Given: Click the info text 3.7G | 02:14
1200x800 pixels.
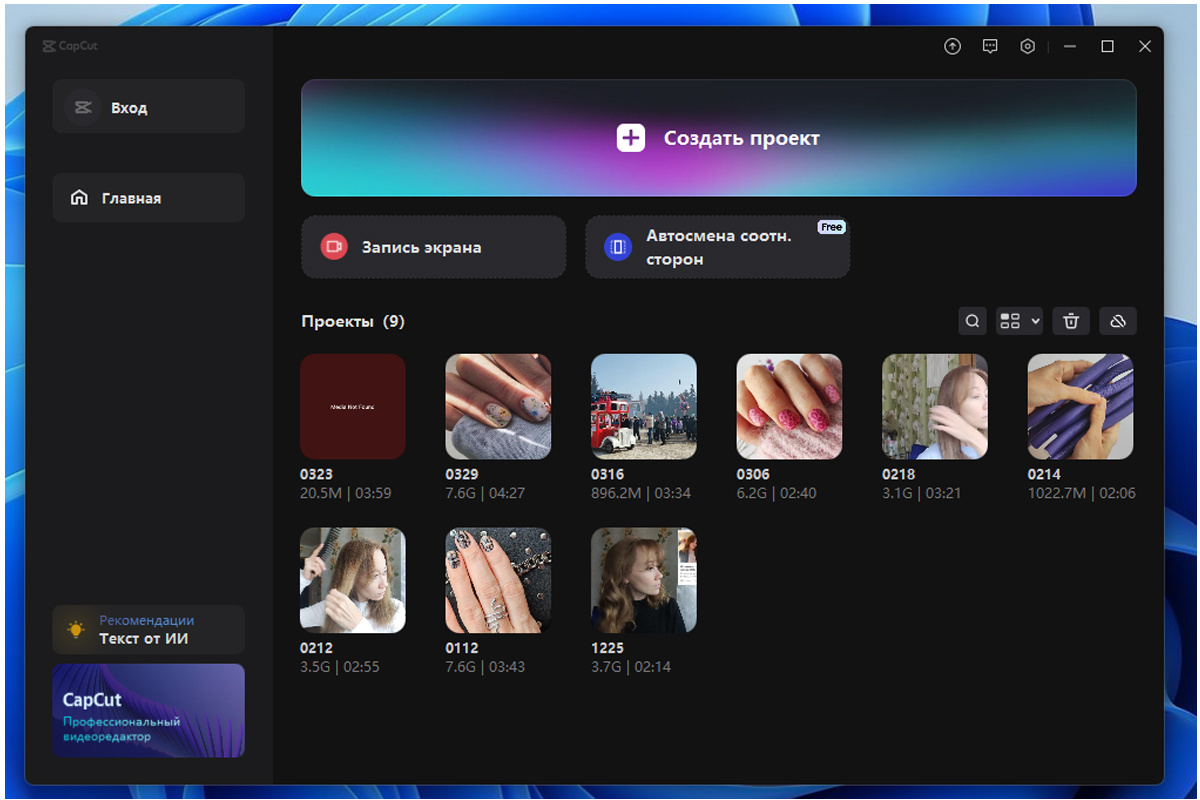Looking at the screenshot, I should [631, 667].
